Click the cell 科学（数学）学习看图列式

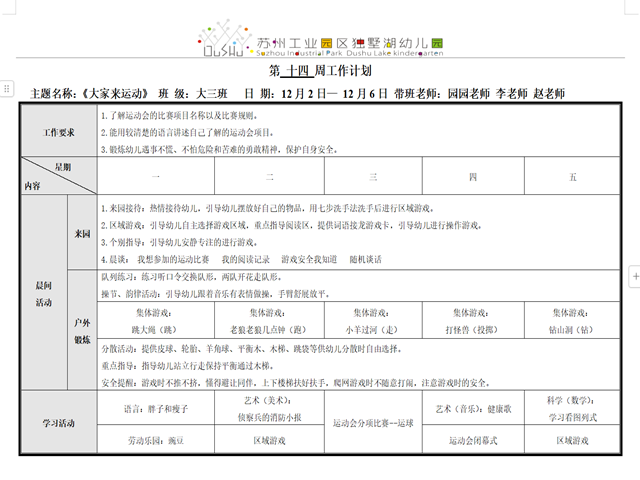coord(572,409)
